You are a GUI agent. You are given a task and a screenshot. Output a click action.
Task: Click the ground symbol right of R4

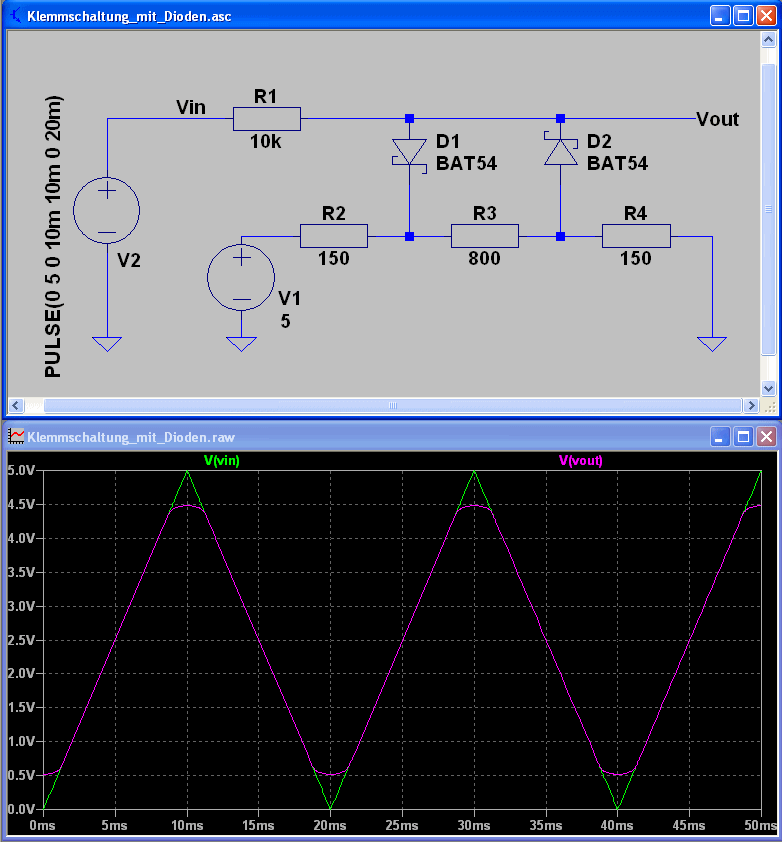(x=712, y=344)
